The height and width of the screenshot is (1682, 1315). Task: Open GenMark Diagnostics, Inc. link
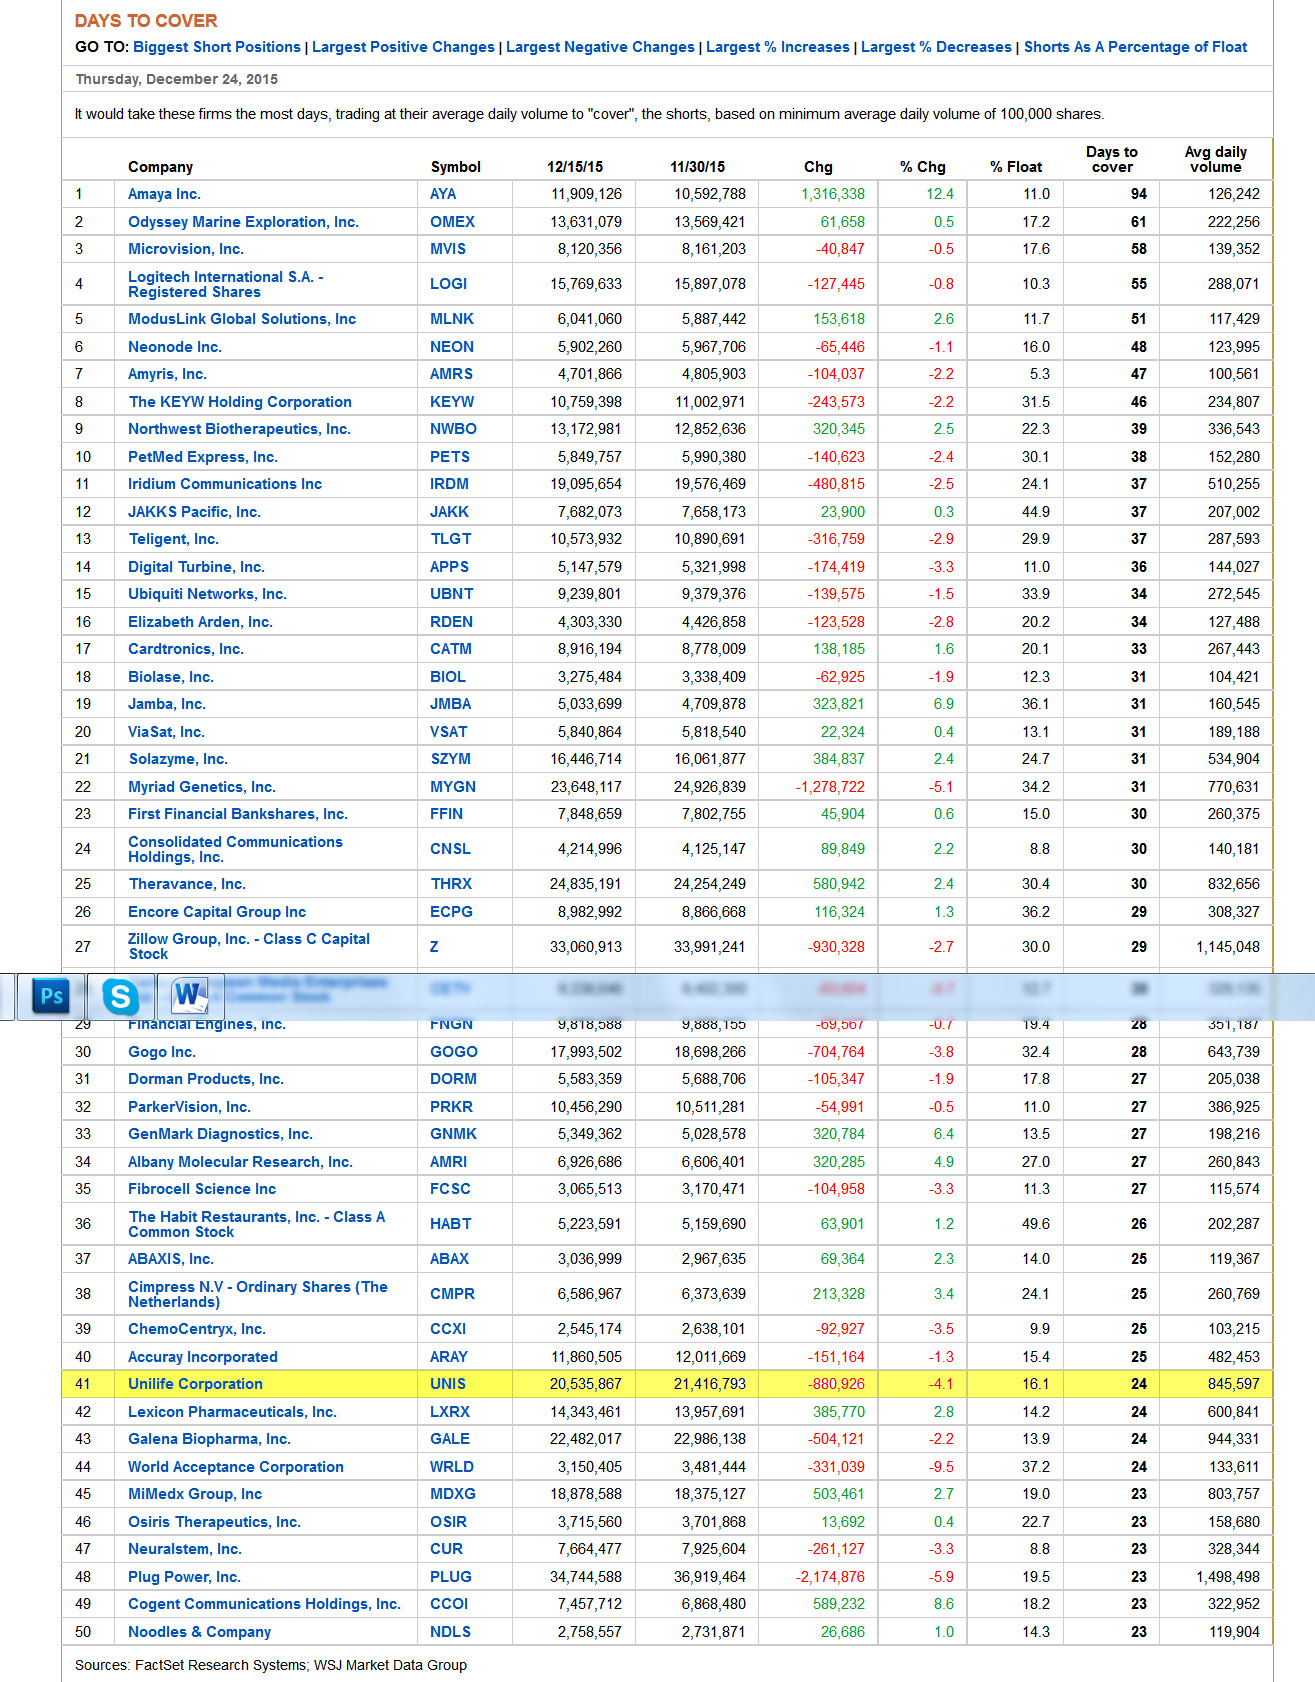click(220, 1134)
